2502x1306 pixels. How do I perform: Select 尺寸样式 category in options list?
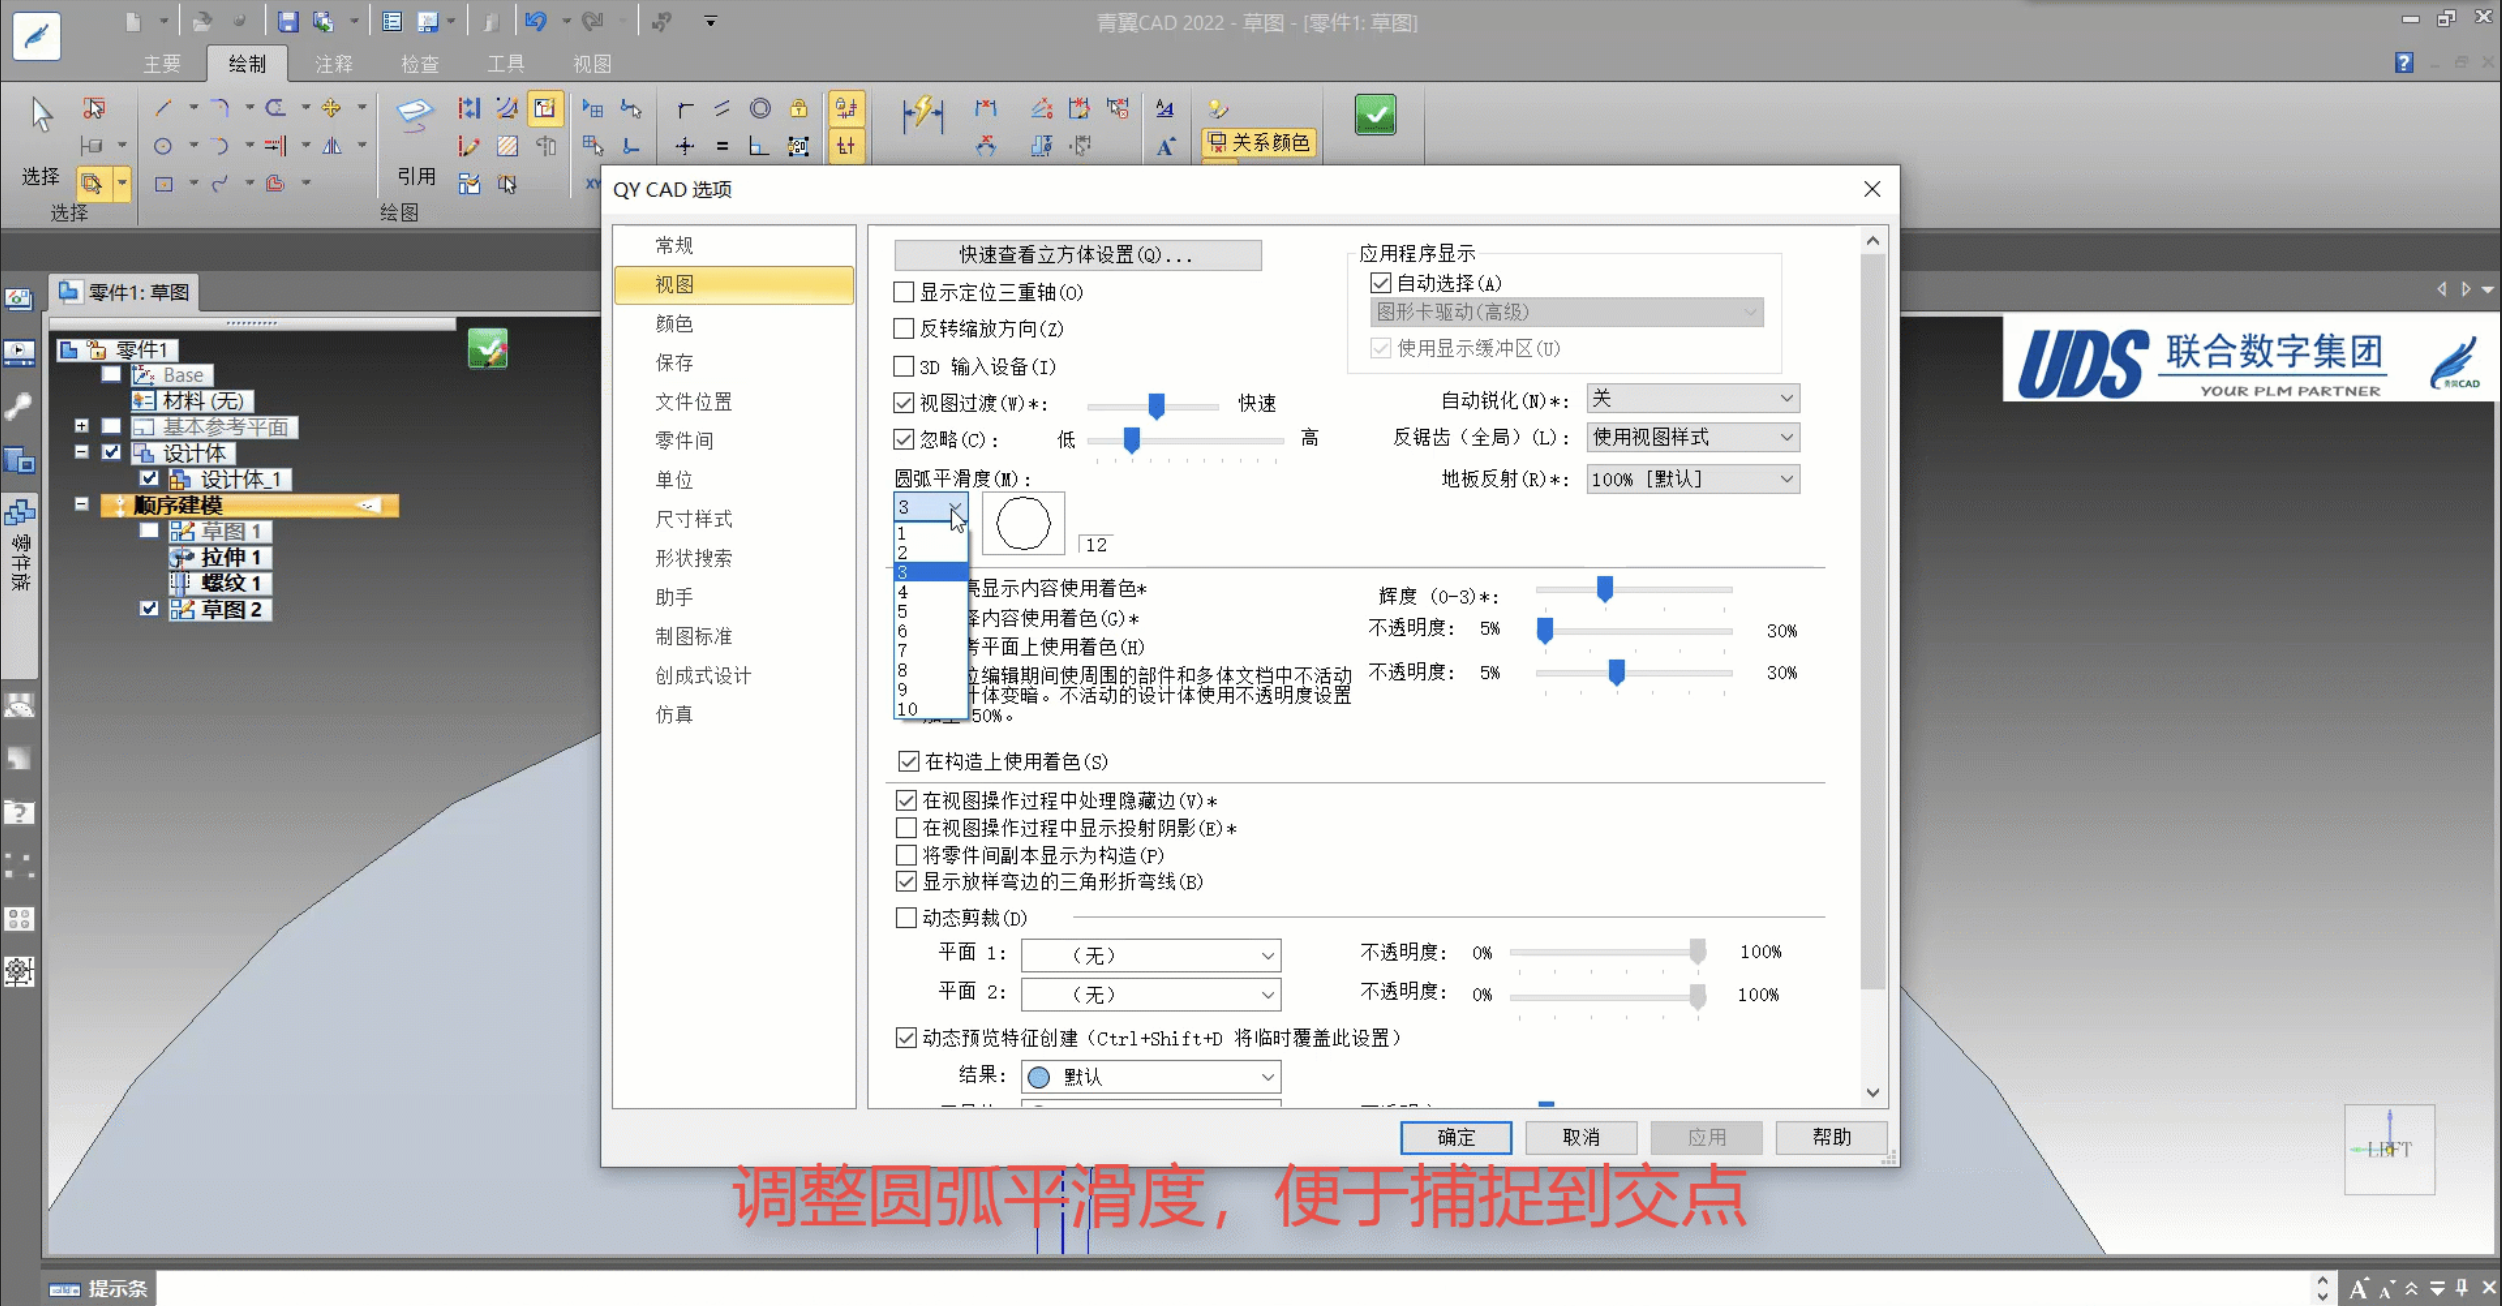coord(734,519)
